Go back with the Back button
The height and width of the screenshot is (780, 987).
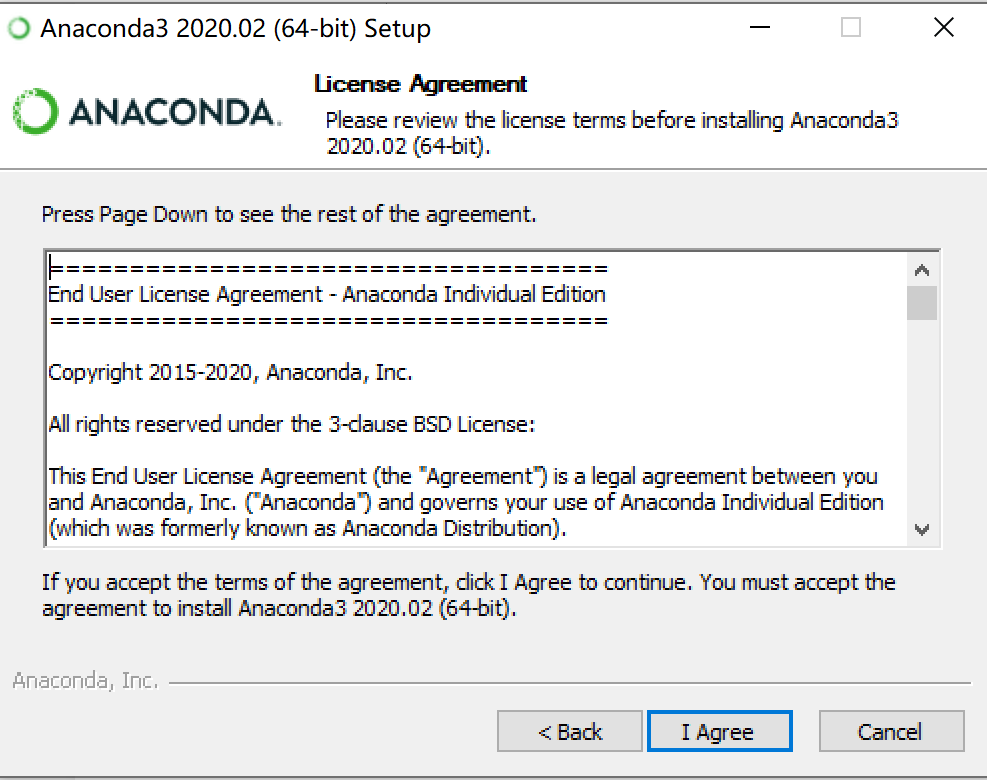click(x=570, y=731)
